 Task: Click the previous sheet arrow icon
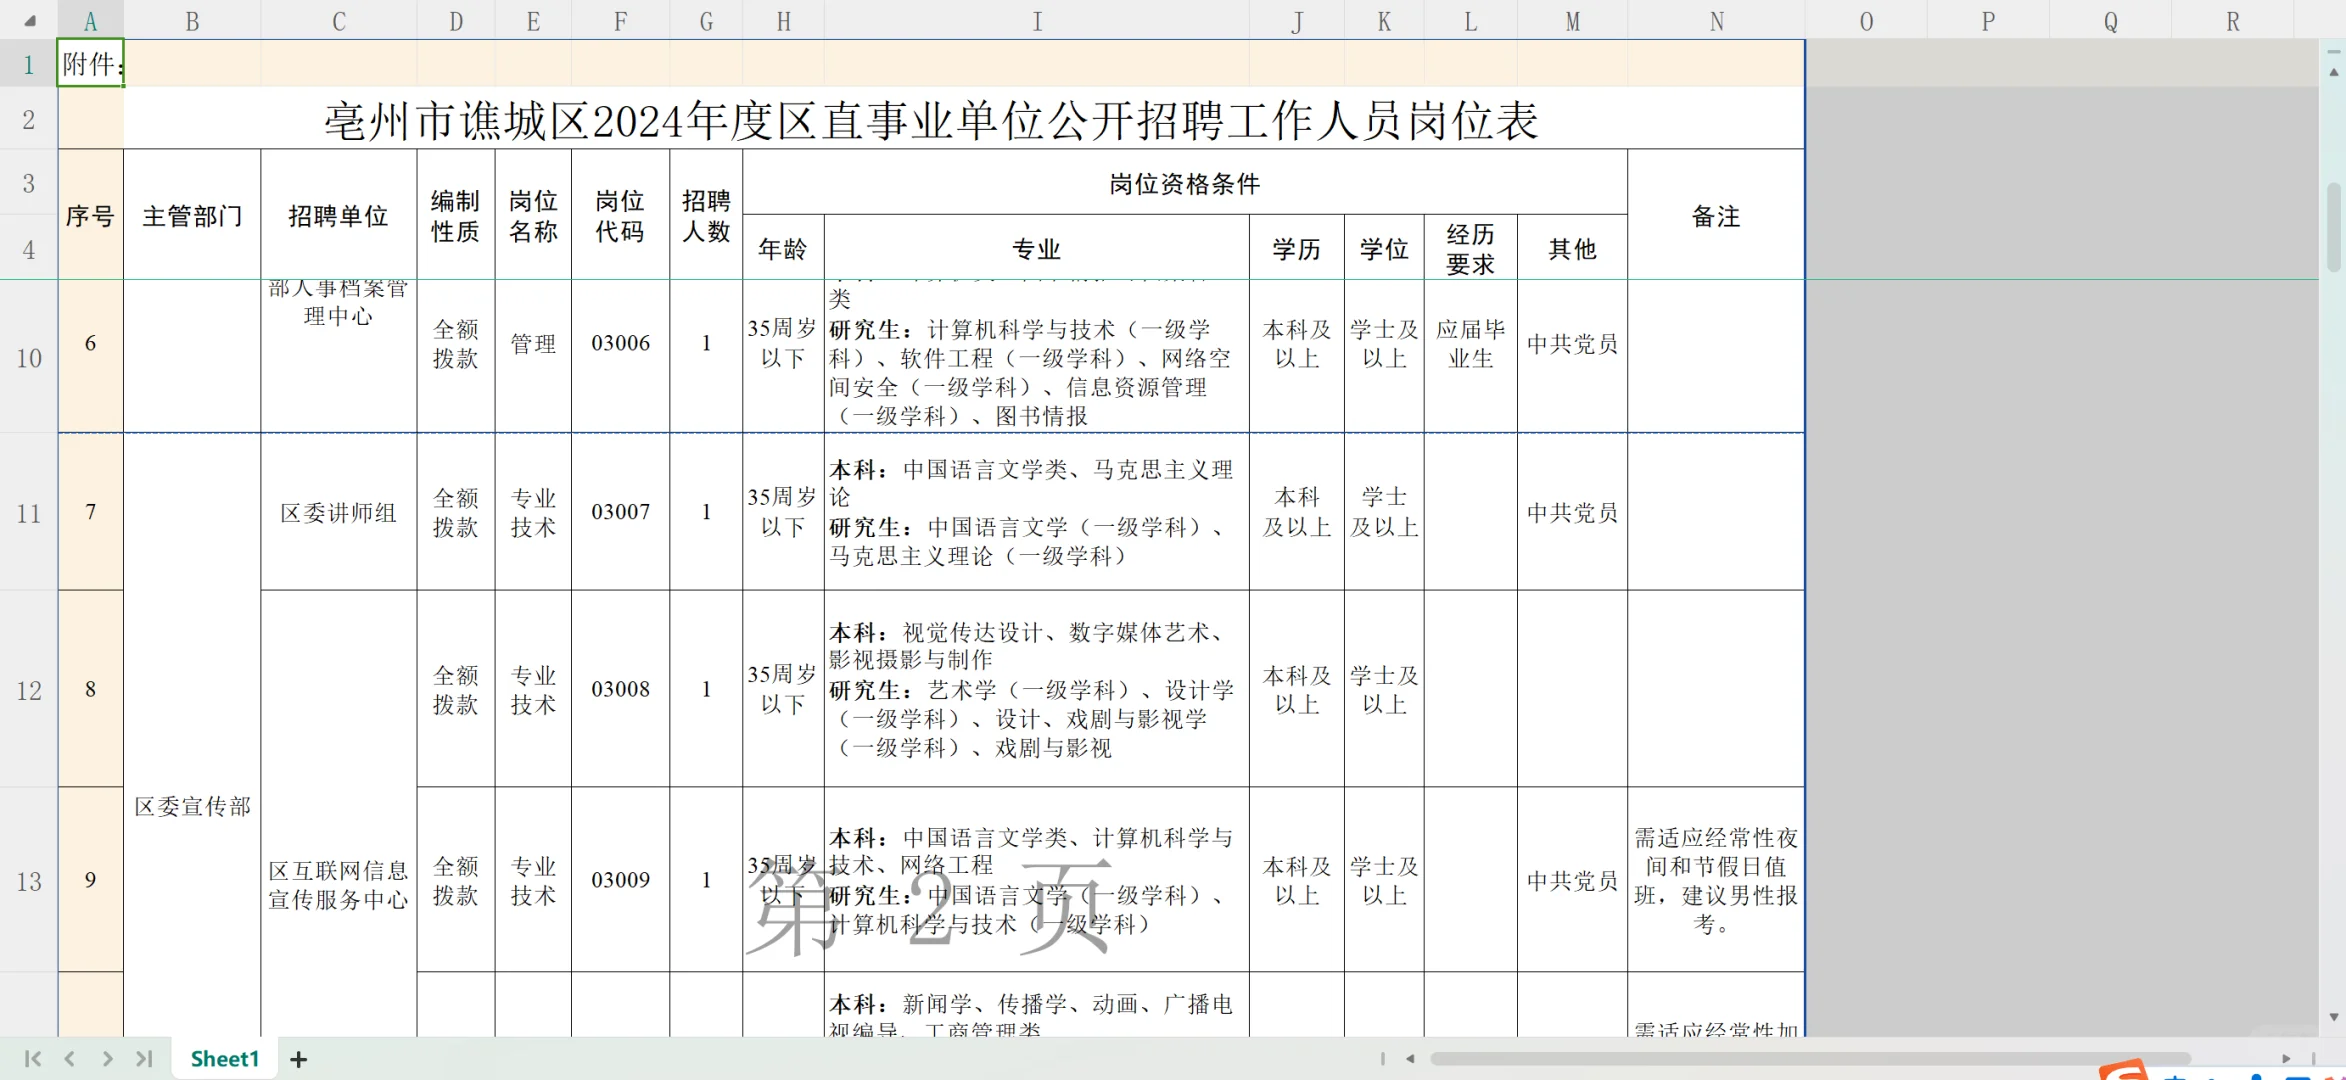(68, 1059)
